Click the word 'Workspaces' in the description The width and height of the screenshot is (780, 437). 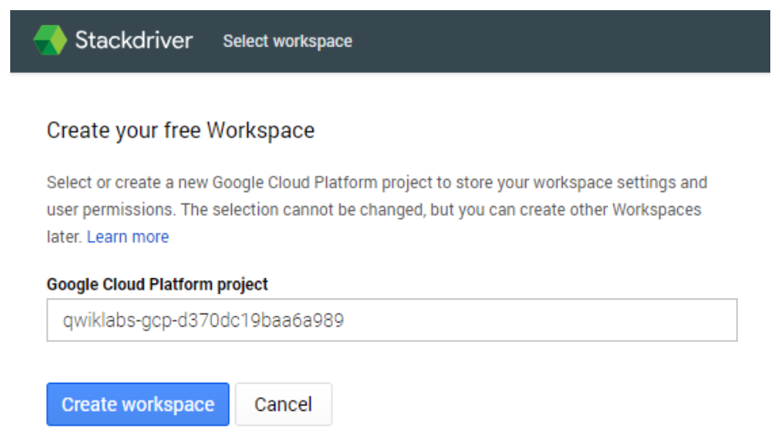pyautogui.click(x=657, y=210)
